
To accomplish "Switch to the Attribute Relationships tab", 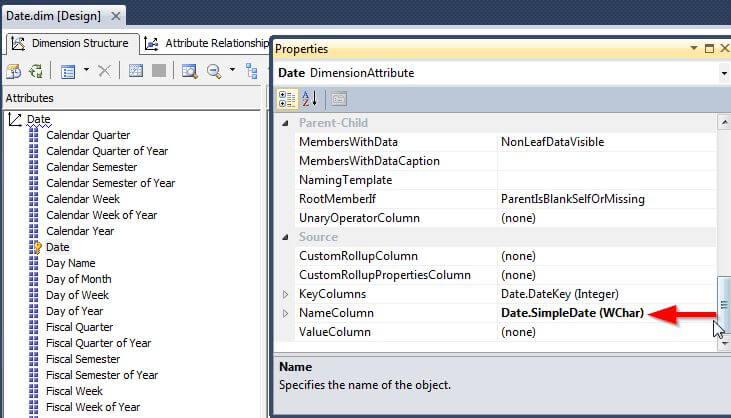I will [x=206, y=43].
